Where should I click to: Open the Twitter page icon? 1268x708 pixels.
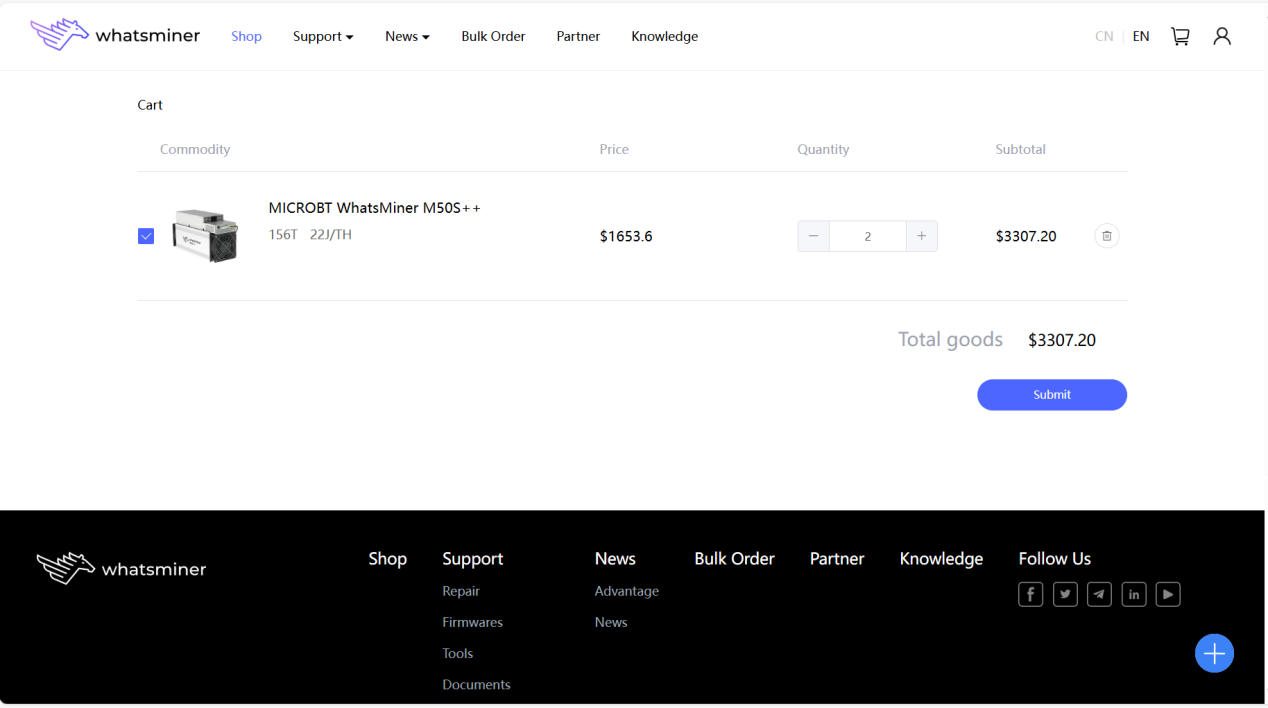pyautogui.click(x=1065, y=595)
